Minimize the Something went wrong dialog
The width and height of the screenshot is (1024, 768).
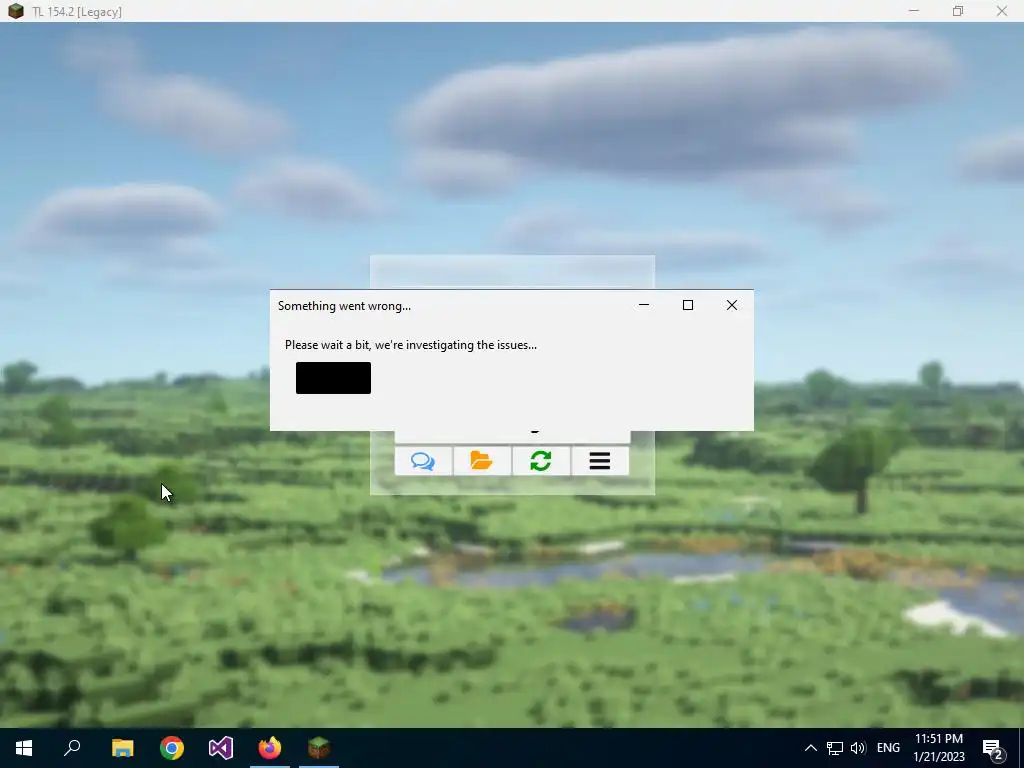(x=644, y=305)
